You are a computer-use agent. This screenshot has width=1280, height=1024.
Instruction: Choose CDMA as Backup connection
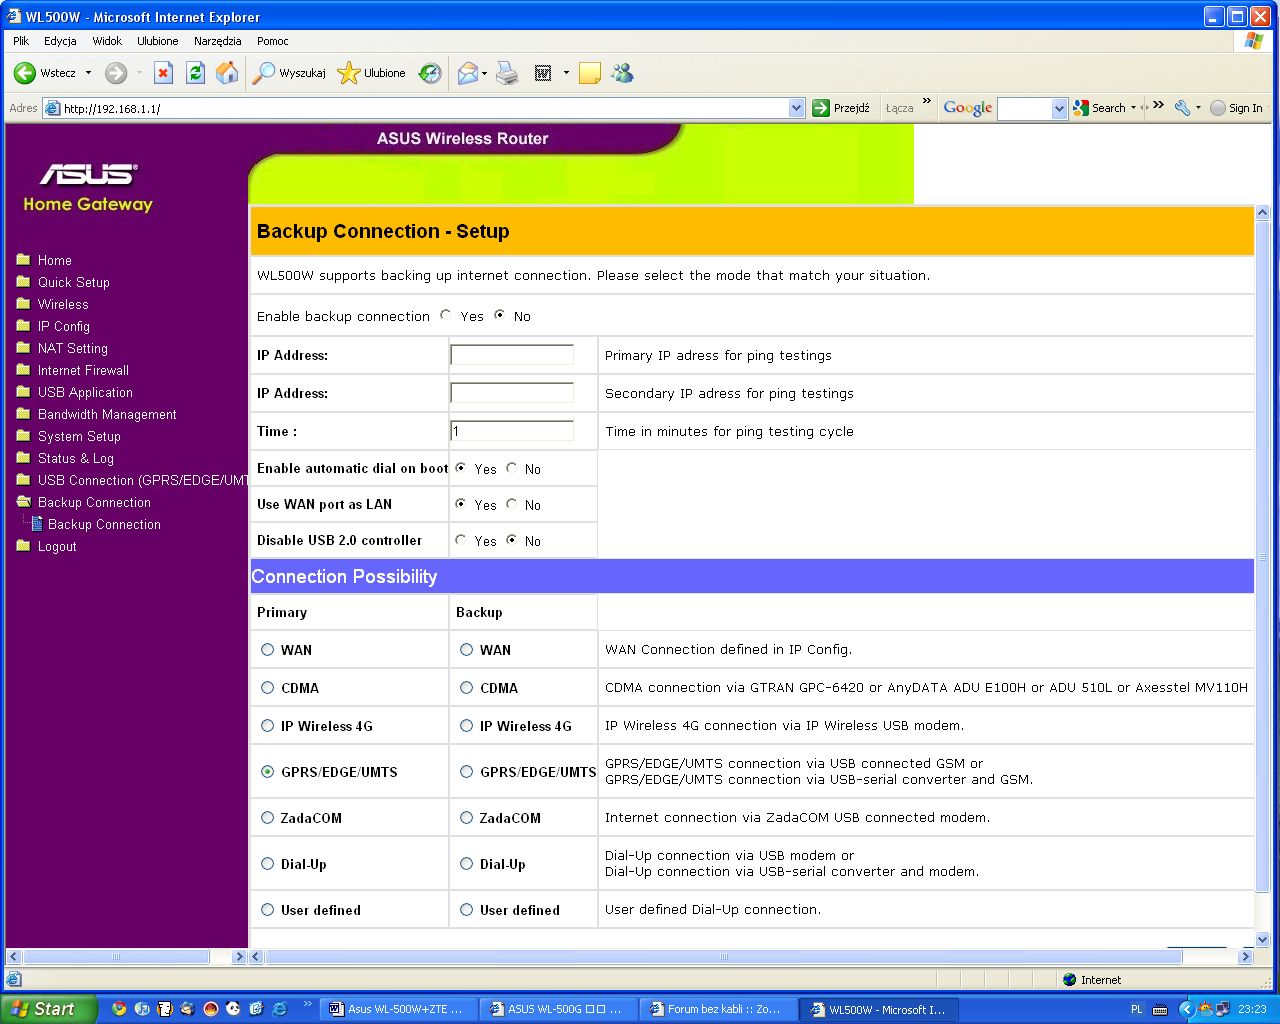coord(466,688)
